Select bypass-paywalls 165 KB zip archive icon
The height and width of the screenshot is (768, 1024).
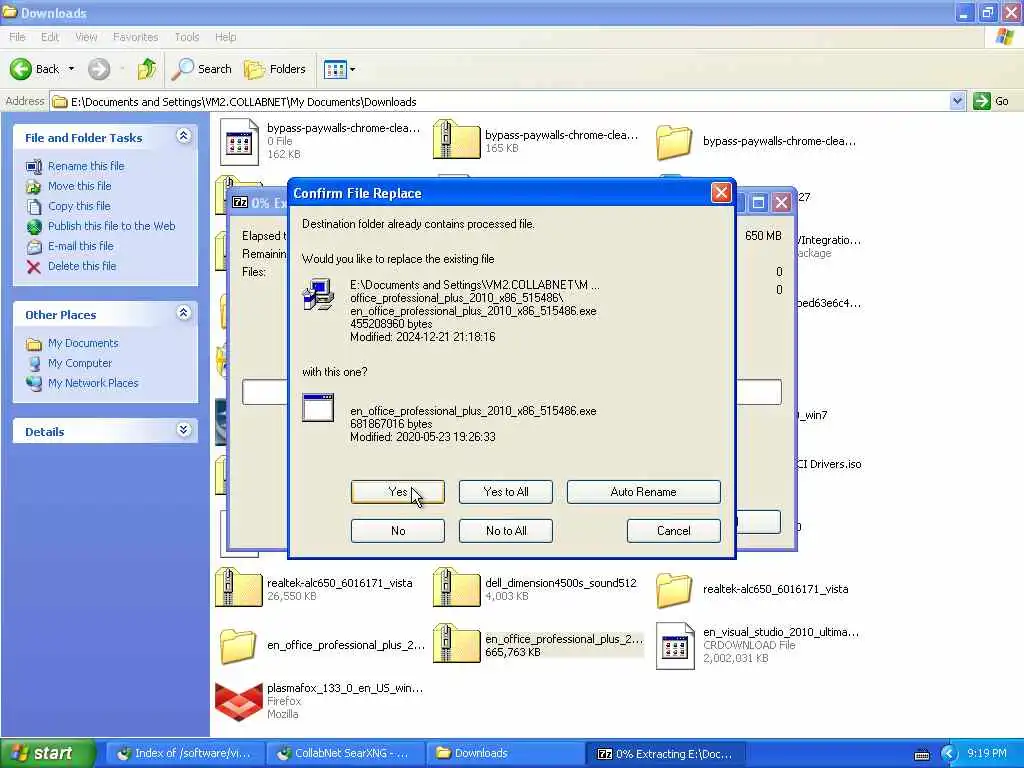pos(456,139)
